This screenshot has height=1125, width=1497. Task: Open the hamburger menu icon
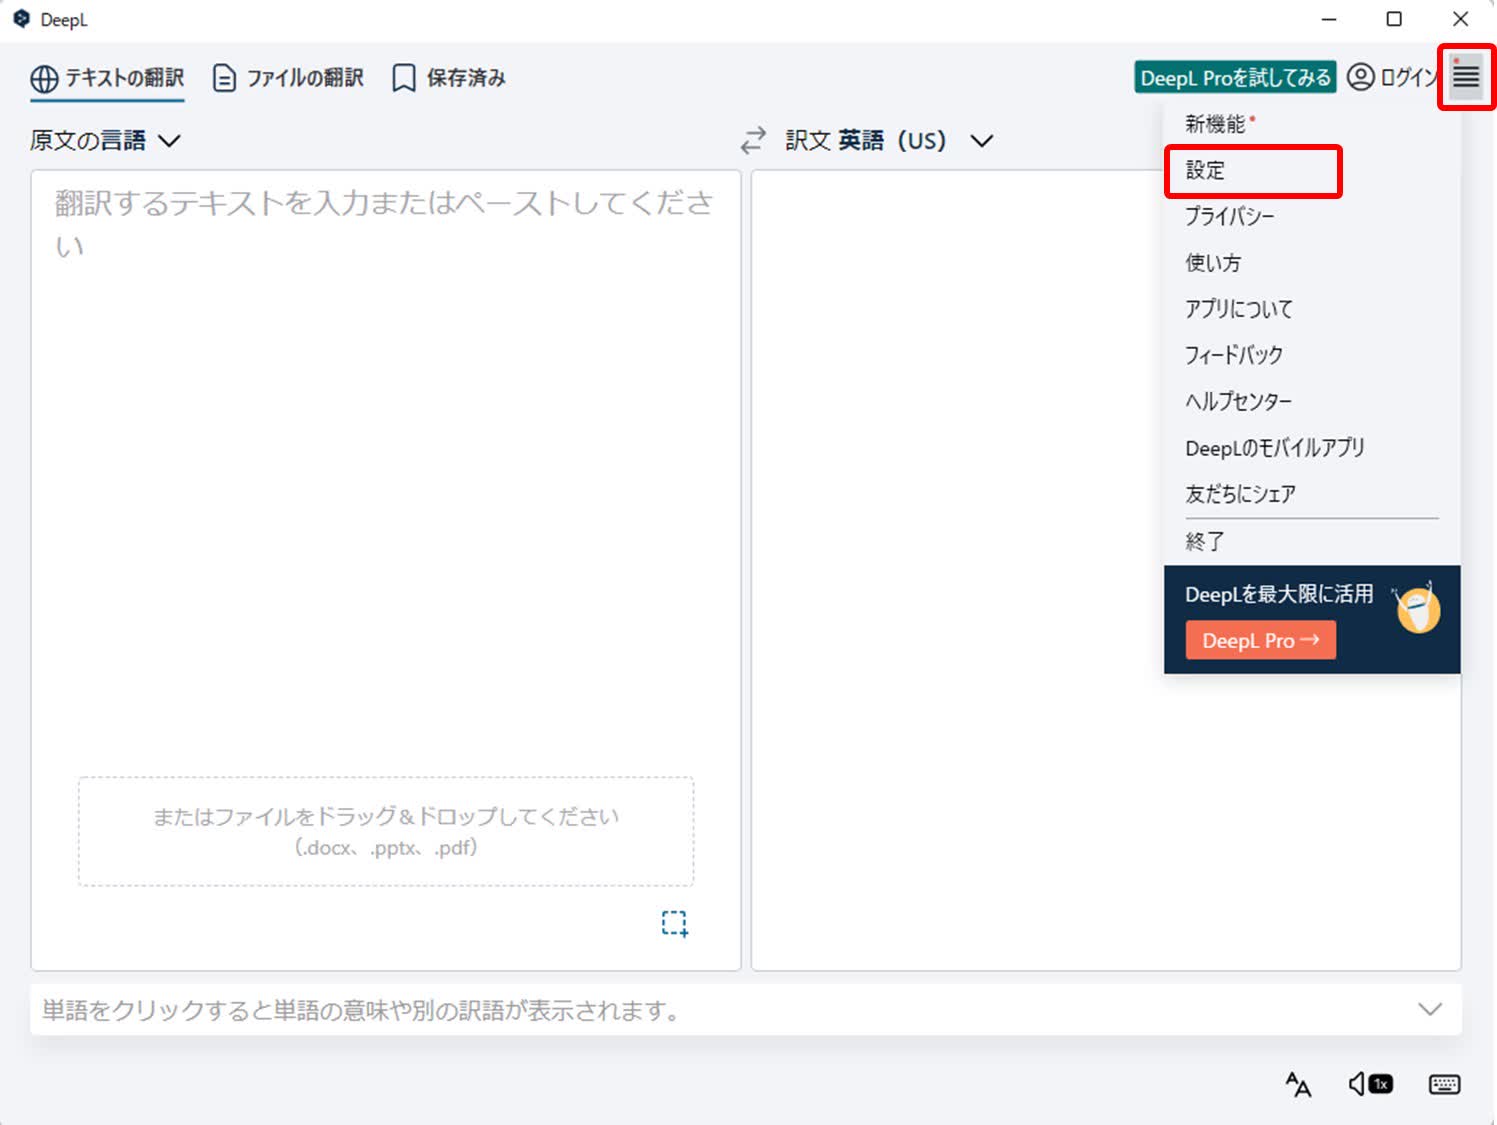click(1466, 75)
